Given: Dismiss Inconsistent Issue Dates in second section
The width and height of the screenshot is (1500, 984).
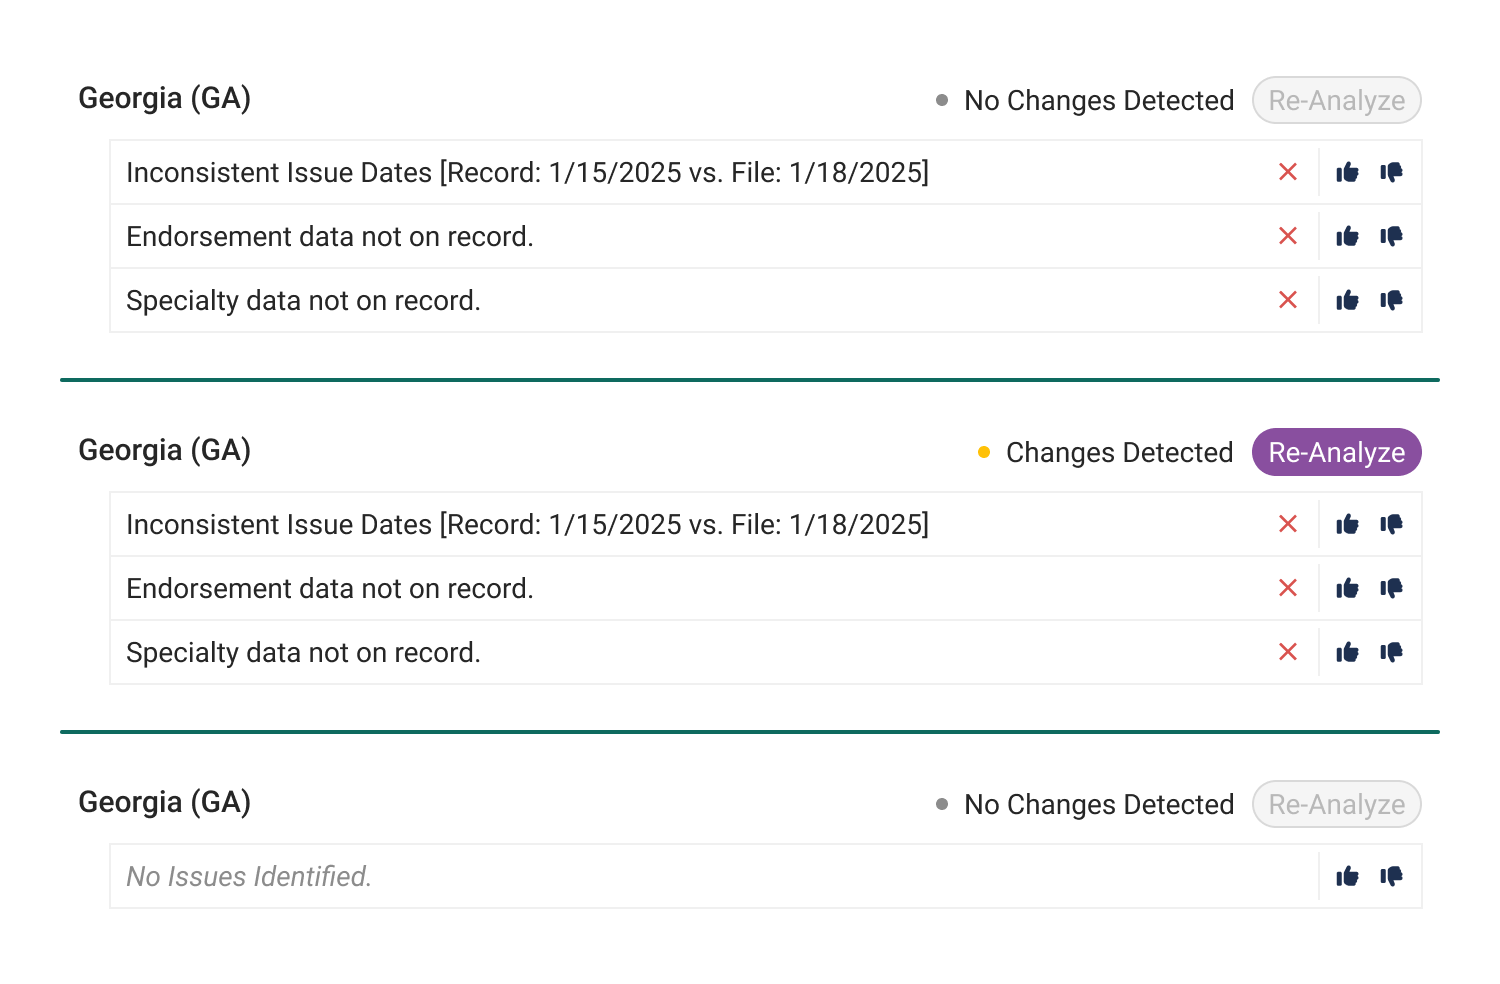Looking at the screenshot, I should 1288,524.
